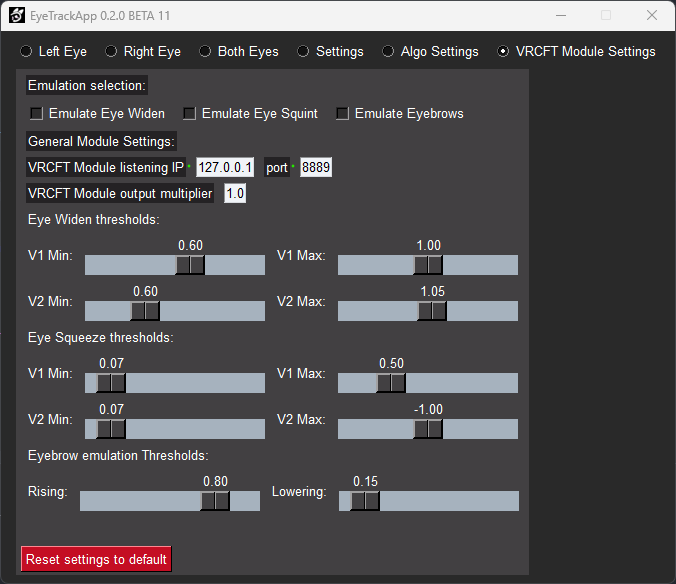Click the listening IP field 127.0.0.1
Viewport: 676px width, 584px height.
tap(225, 167)
